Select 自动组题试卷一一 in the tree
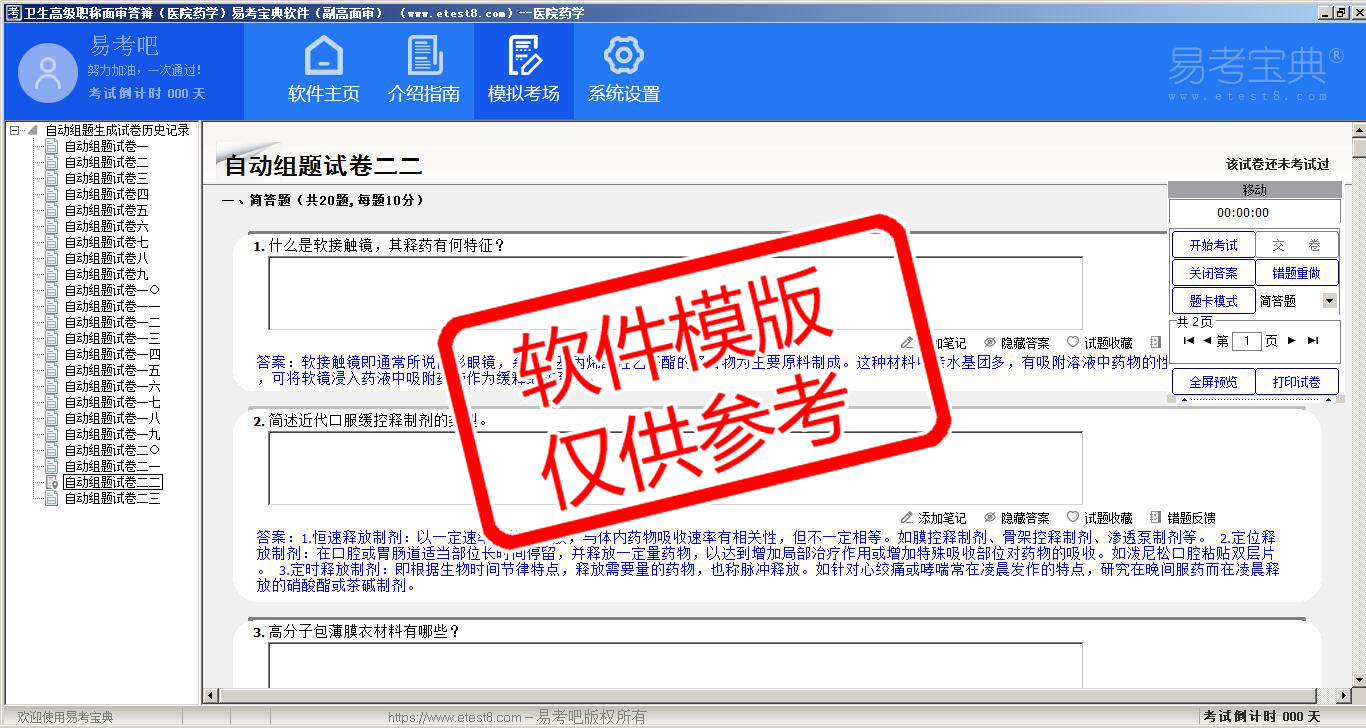 (x=112, y=306)
